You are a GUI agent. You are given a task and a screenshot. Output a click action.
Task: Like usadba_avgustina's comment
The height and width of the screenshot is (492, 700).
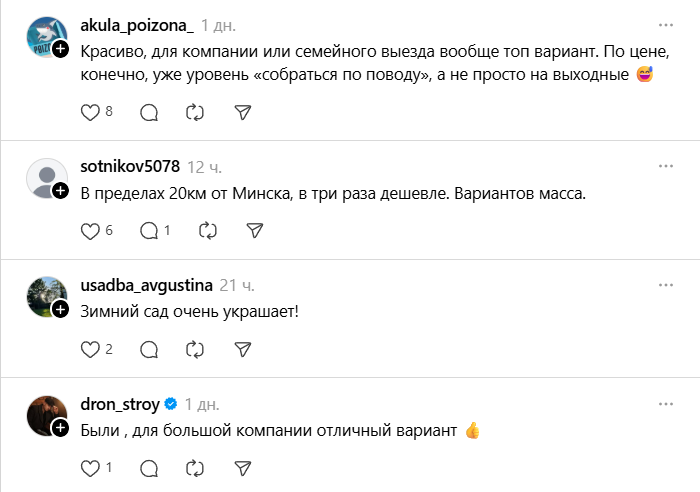(90, 349)
